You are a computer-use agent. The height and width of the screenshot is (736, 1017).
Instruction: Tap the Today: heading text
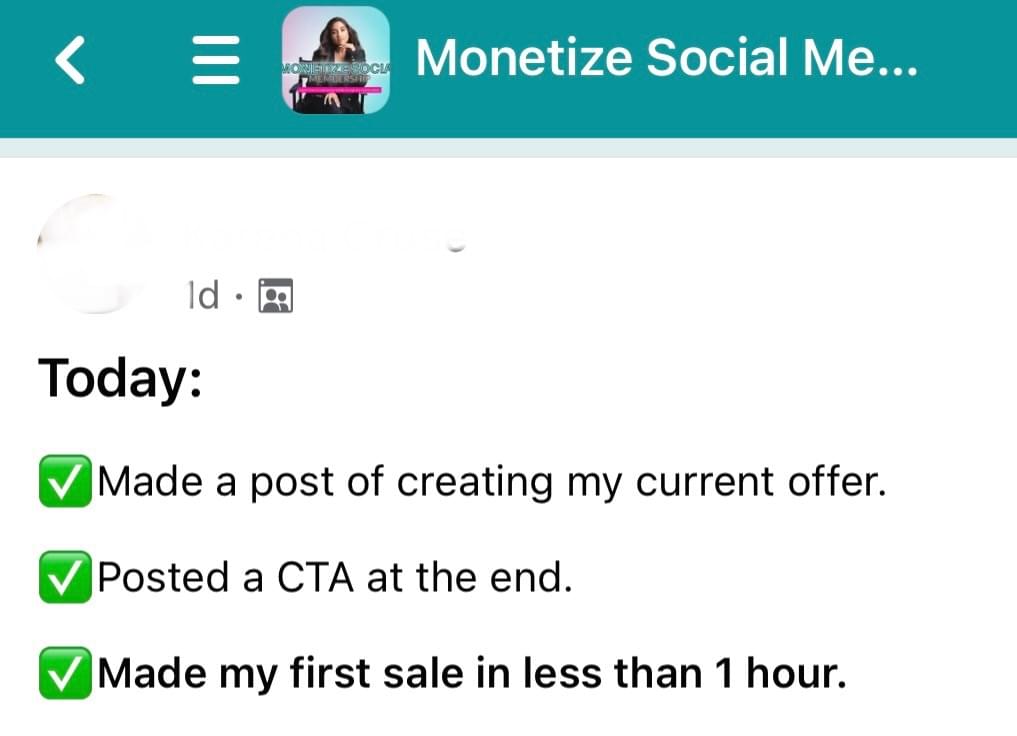120,378
